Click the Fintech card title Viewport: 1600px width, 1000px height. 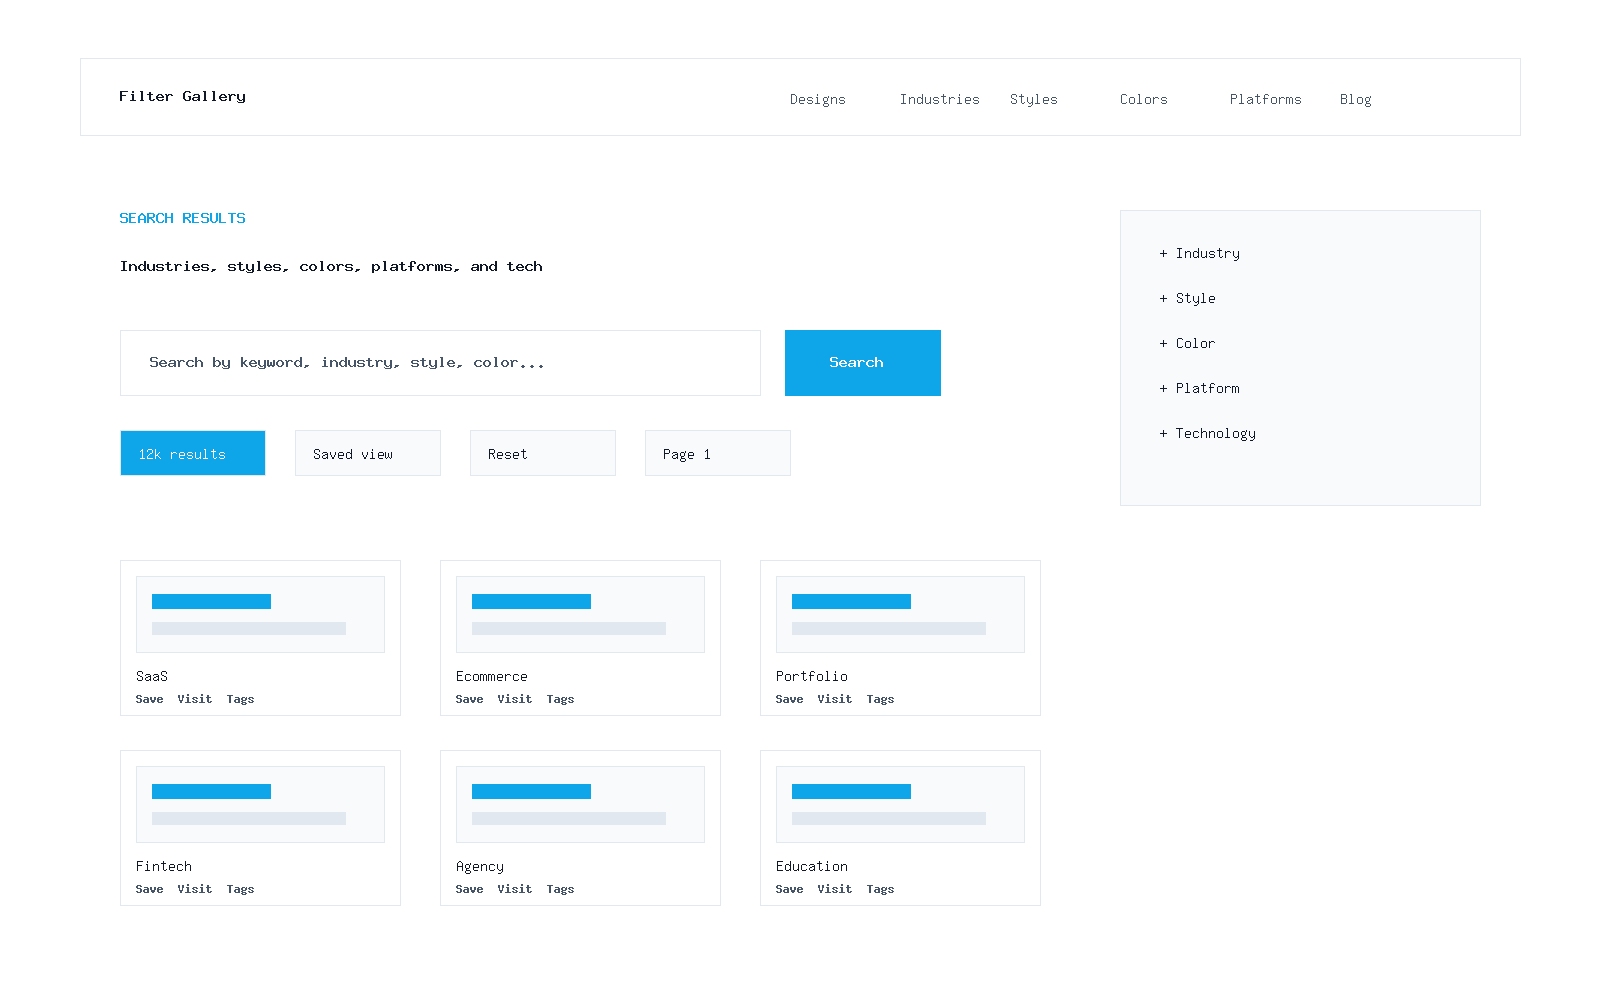coord(163,866)
